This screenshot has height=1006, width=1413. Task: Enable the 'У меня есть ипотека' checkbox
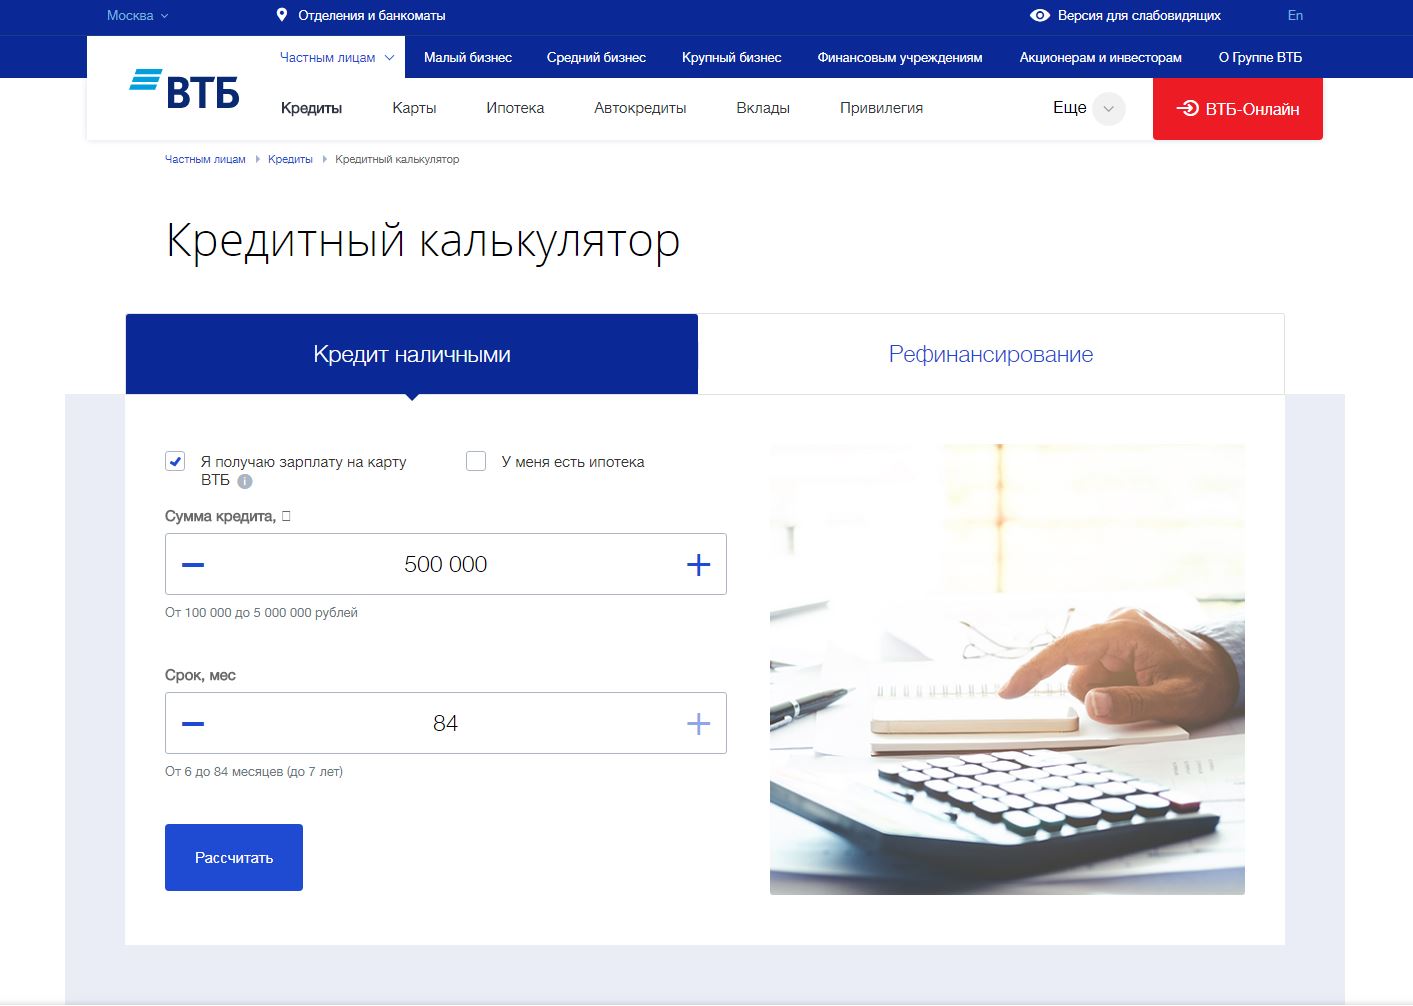tap(476, 461)
